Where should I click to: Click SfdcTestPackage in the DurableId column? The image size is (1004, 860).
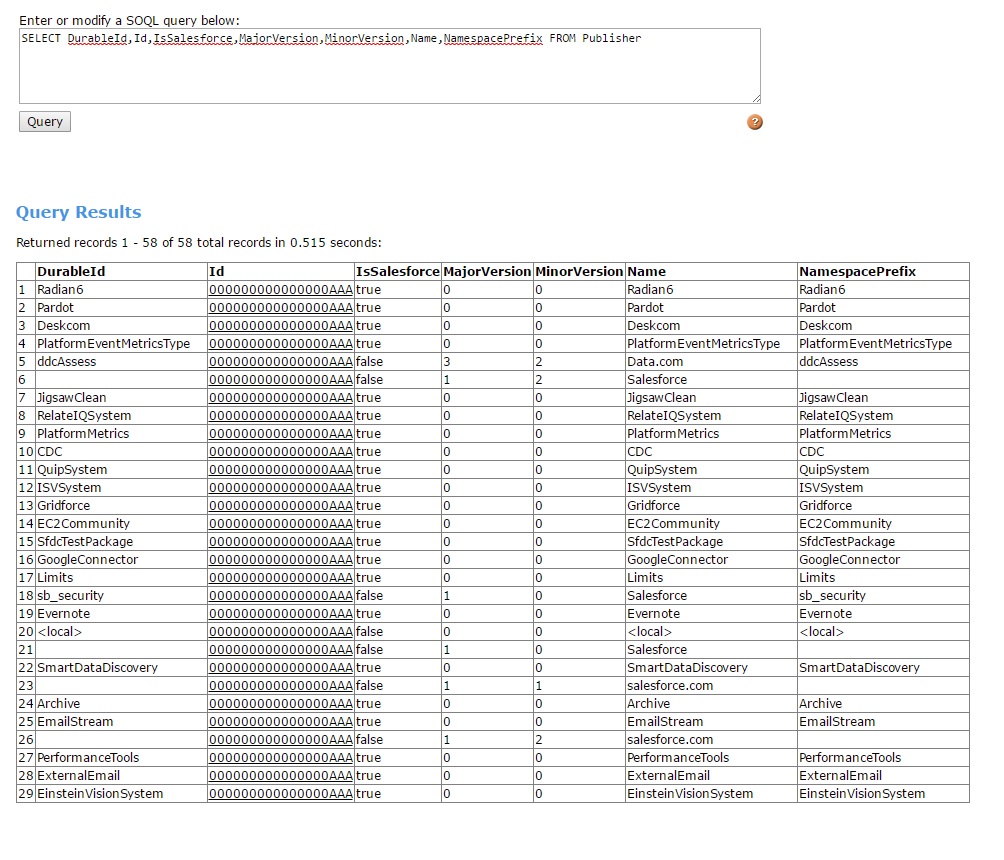85,541
